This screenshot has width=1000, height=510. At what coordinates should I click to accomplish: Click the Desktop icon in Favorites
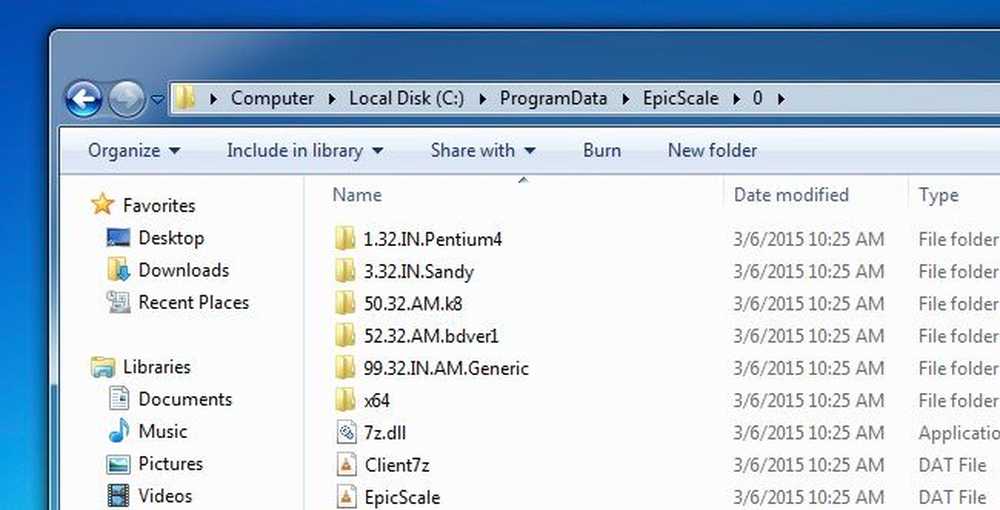119,238
